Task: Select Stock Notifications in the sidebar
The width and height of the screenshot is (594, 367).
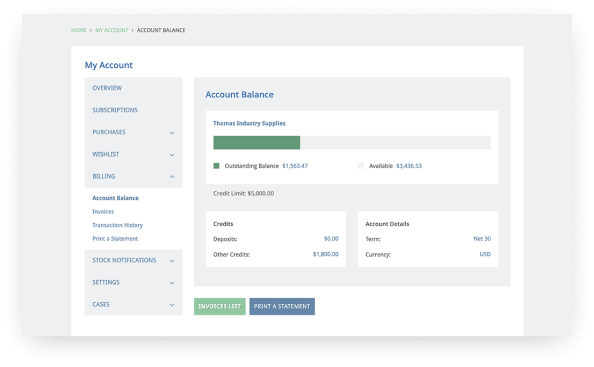Action: [x=124, y=261]
